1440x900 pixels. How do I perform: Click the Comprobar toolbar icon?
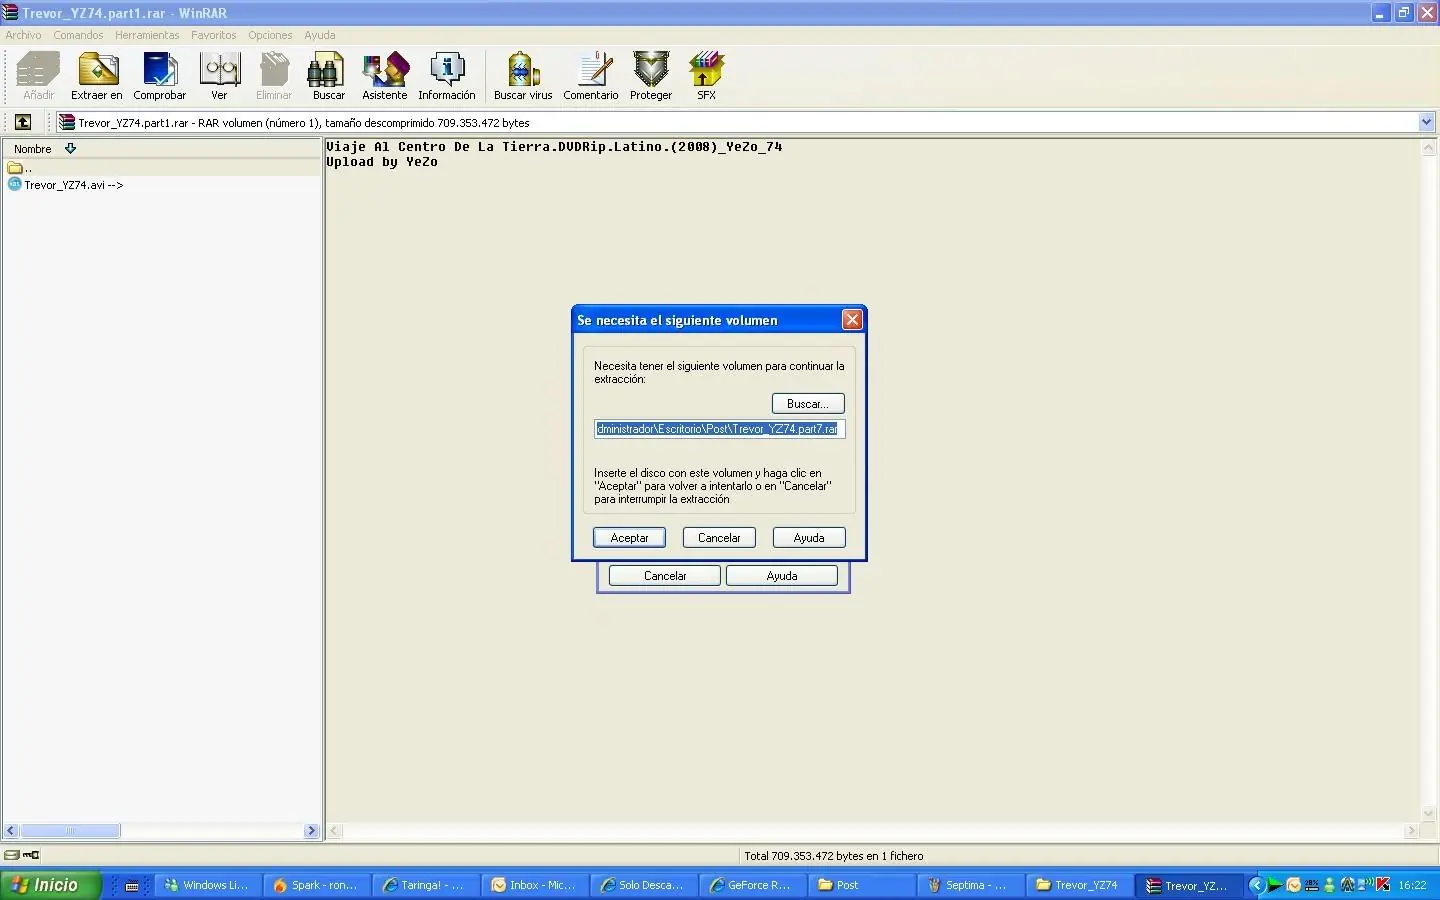[160, 70]
